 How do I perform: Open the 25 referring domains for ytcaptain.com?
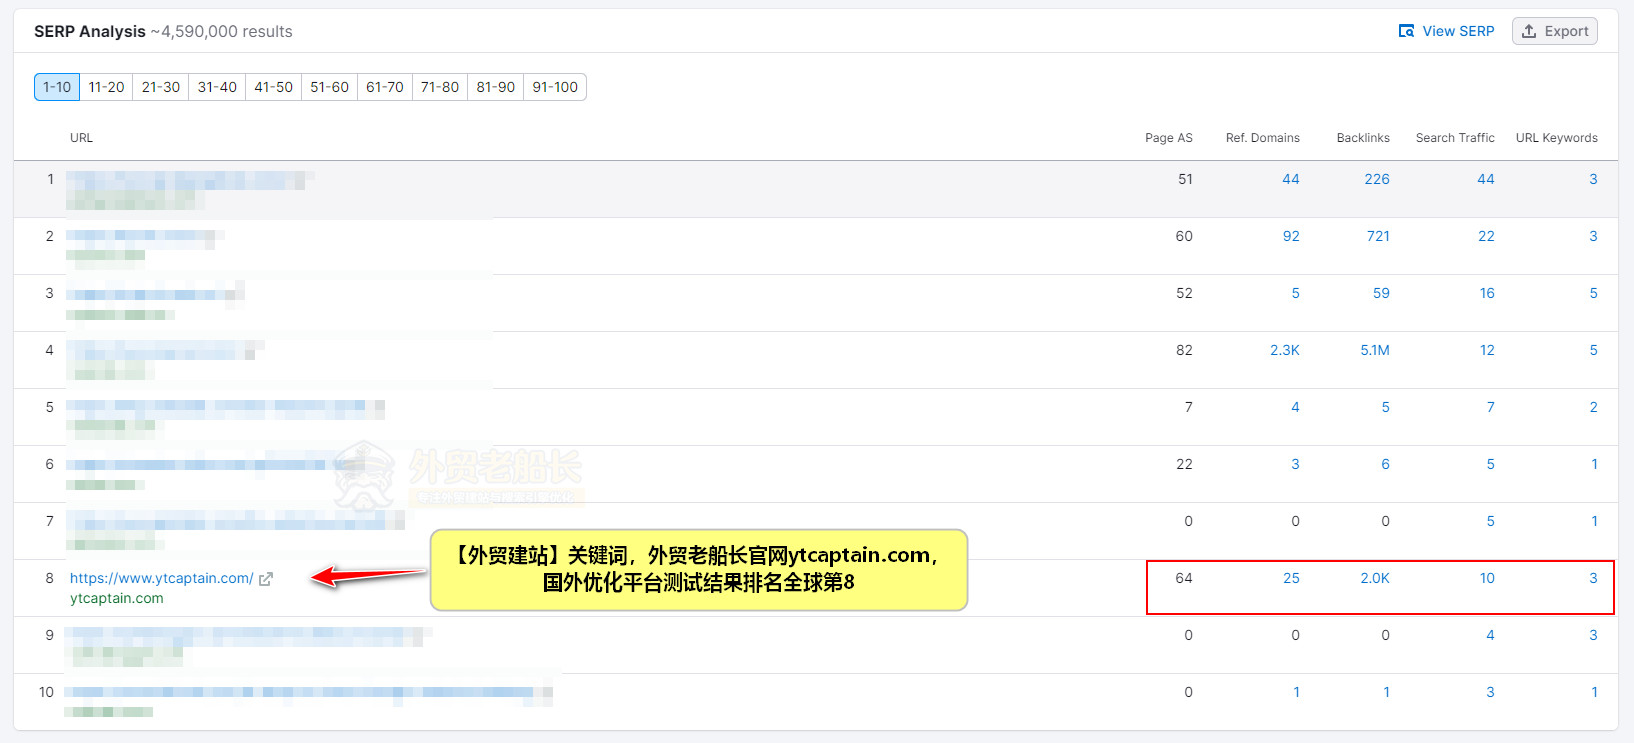[1291, 578]
